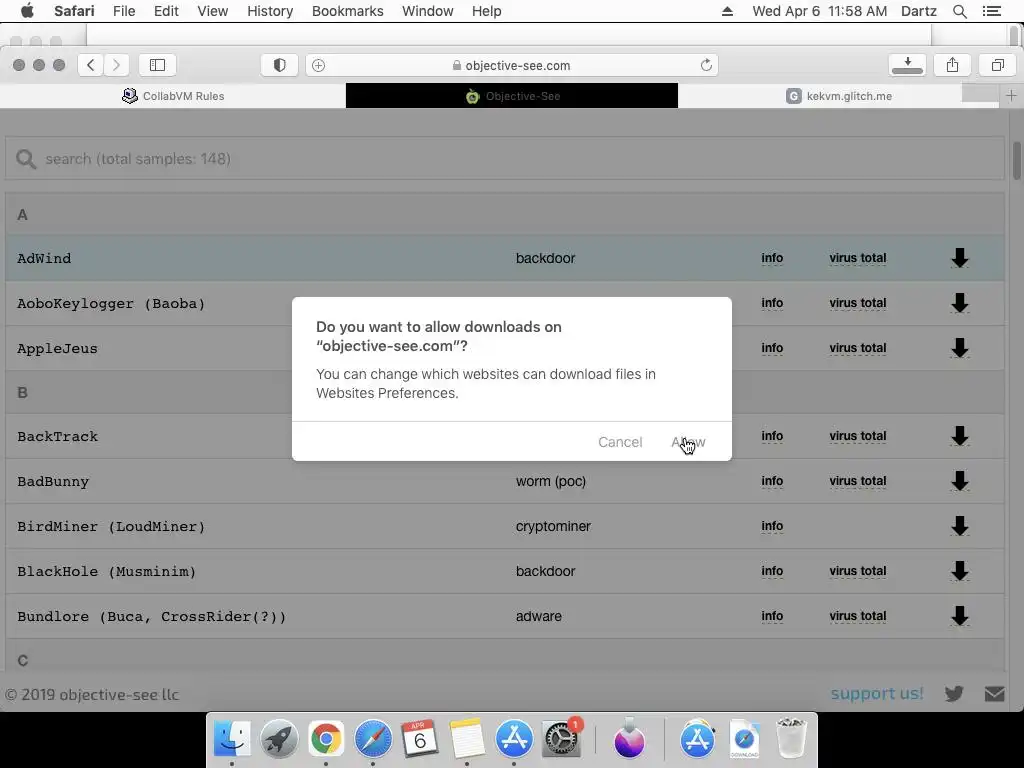Open info link for BadBunny
The image size is (1024, 768).
772,481
